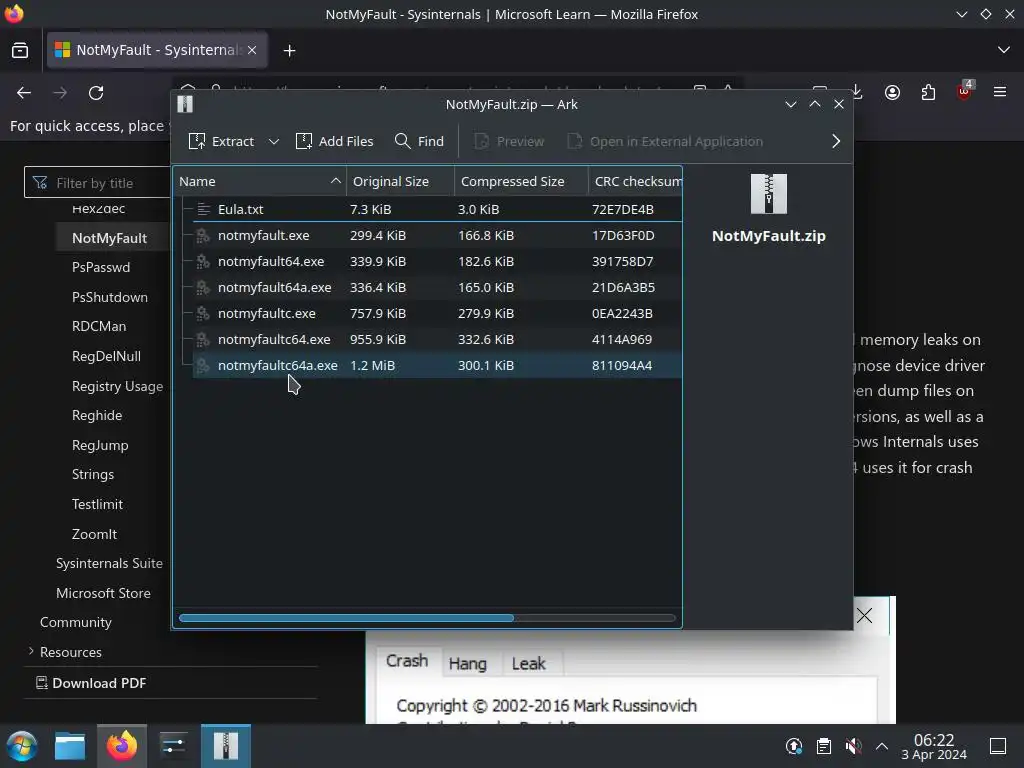Open RegJump in sidebar
The height and width of the screenshot is (768, 1024).
(x=100, y=445)
